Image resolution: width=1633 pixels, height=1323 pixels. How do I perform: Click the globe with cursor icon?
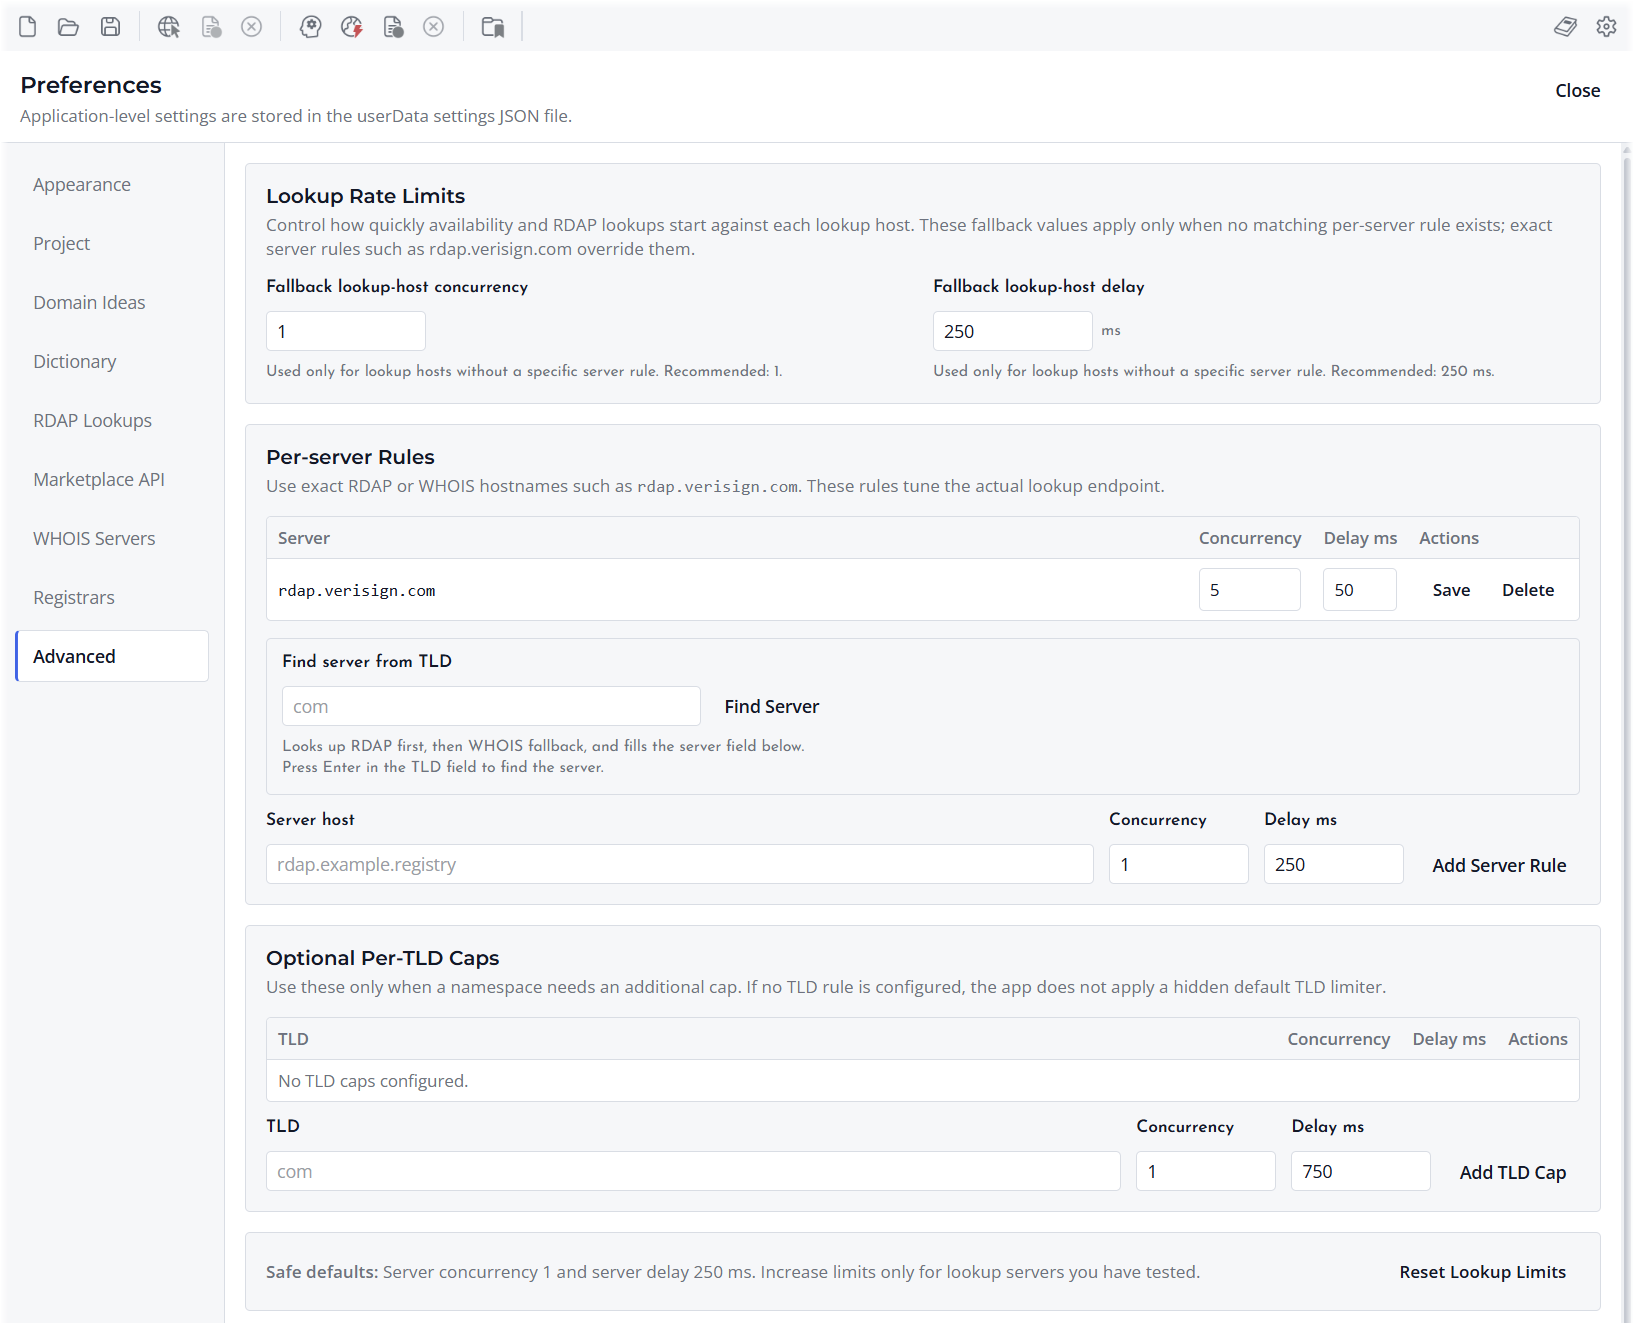169,27
